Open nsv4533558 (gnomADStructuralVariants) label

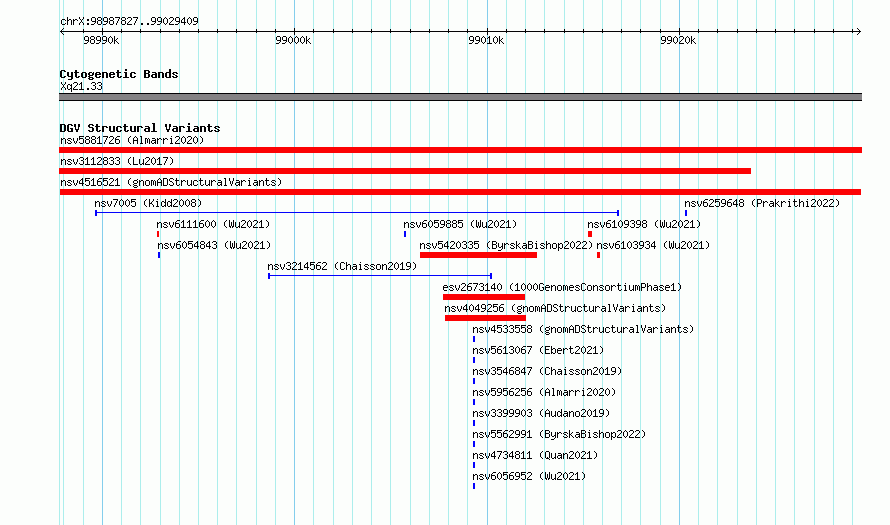583,329
